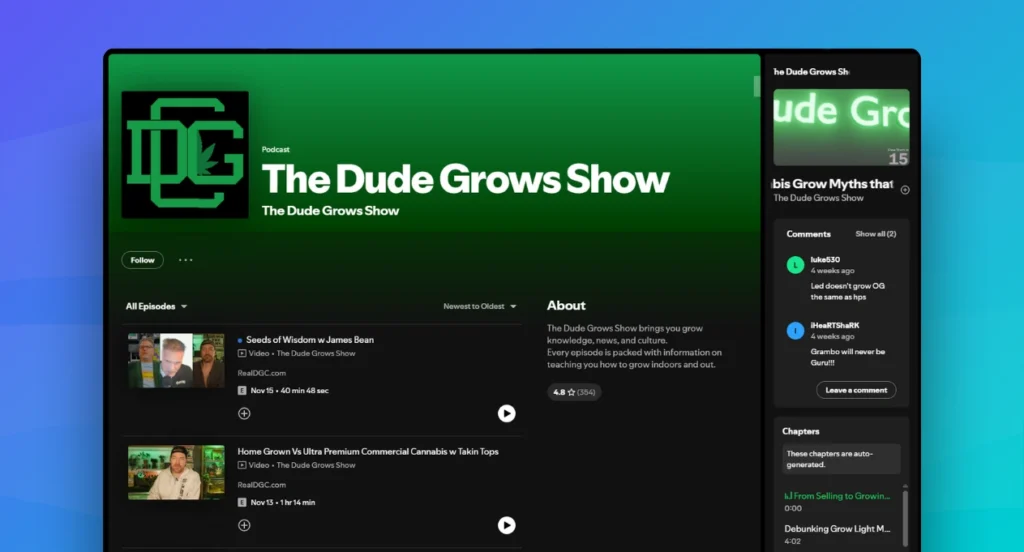Image resolution: width=1024 pixels, height=552 pixels.
Task: Click the iHeaRTShaRK username
Action: pos(835,325)
